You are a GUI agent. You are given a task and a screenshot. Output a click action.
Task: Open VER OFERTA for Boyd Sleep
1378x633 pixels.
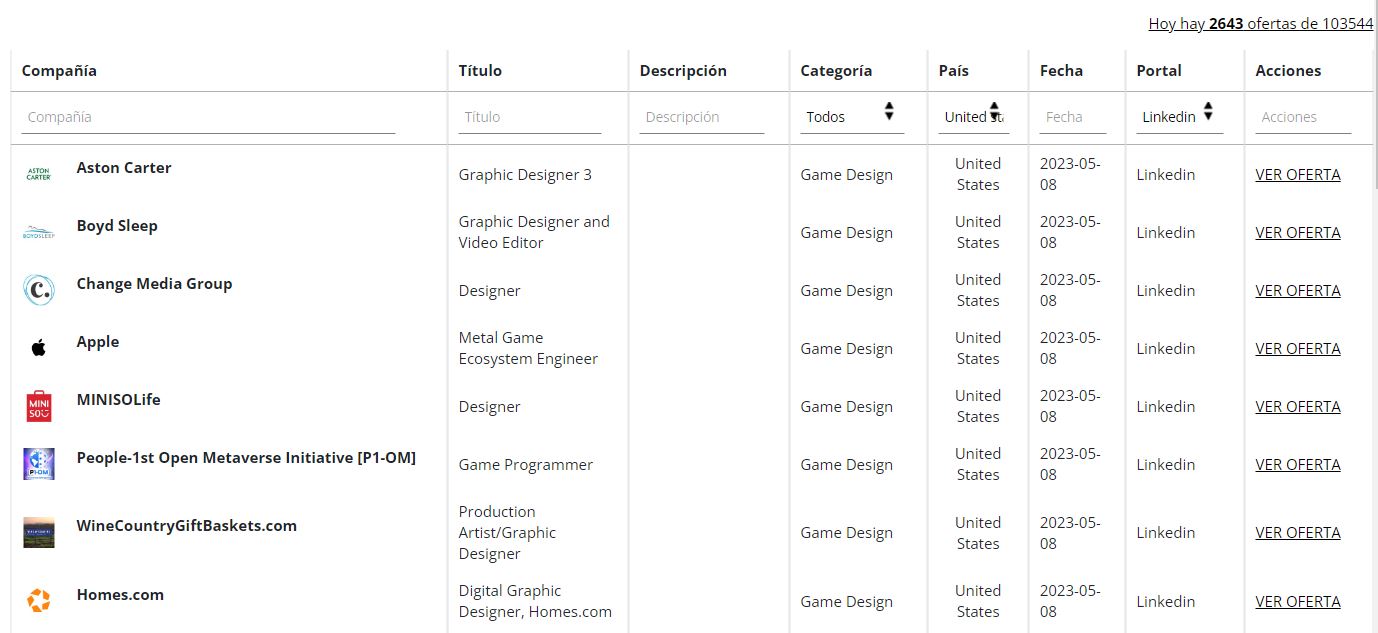[x=1298, y=233]
